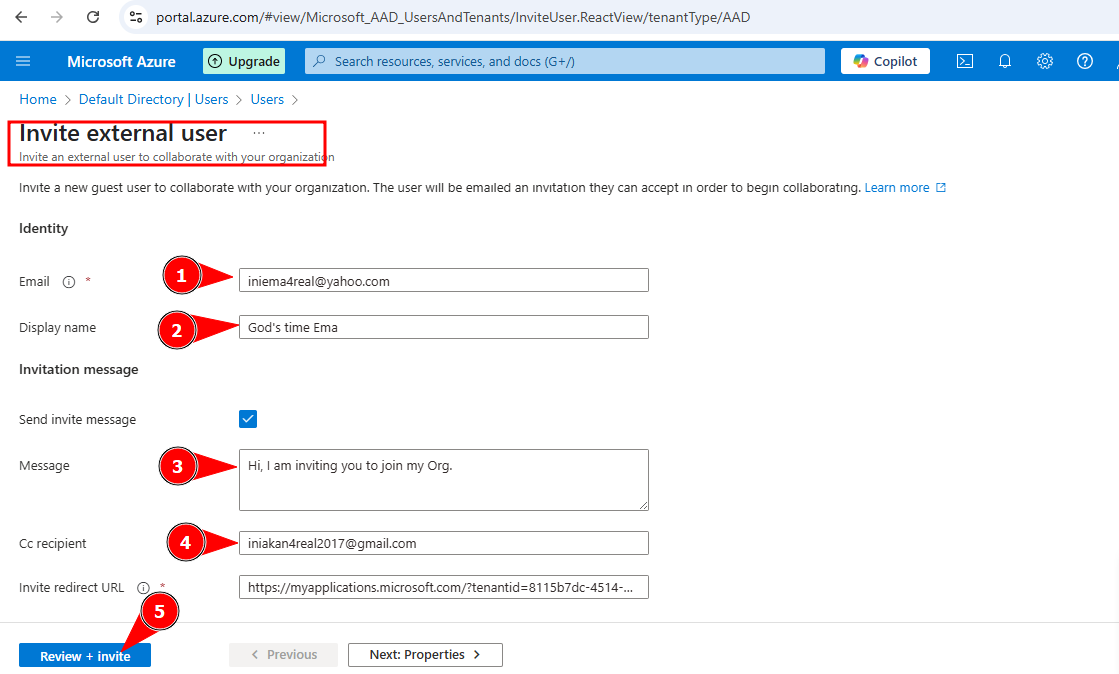Click the Invite redirect URL field

pyautogui.click(x=444, y=588)
